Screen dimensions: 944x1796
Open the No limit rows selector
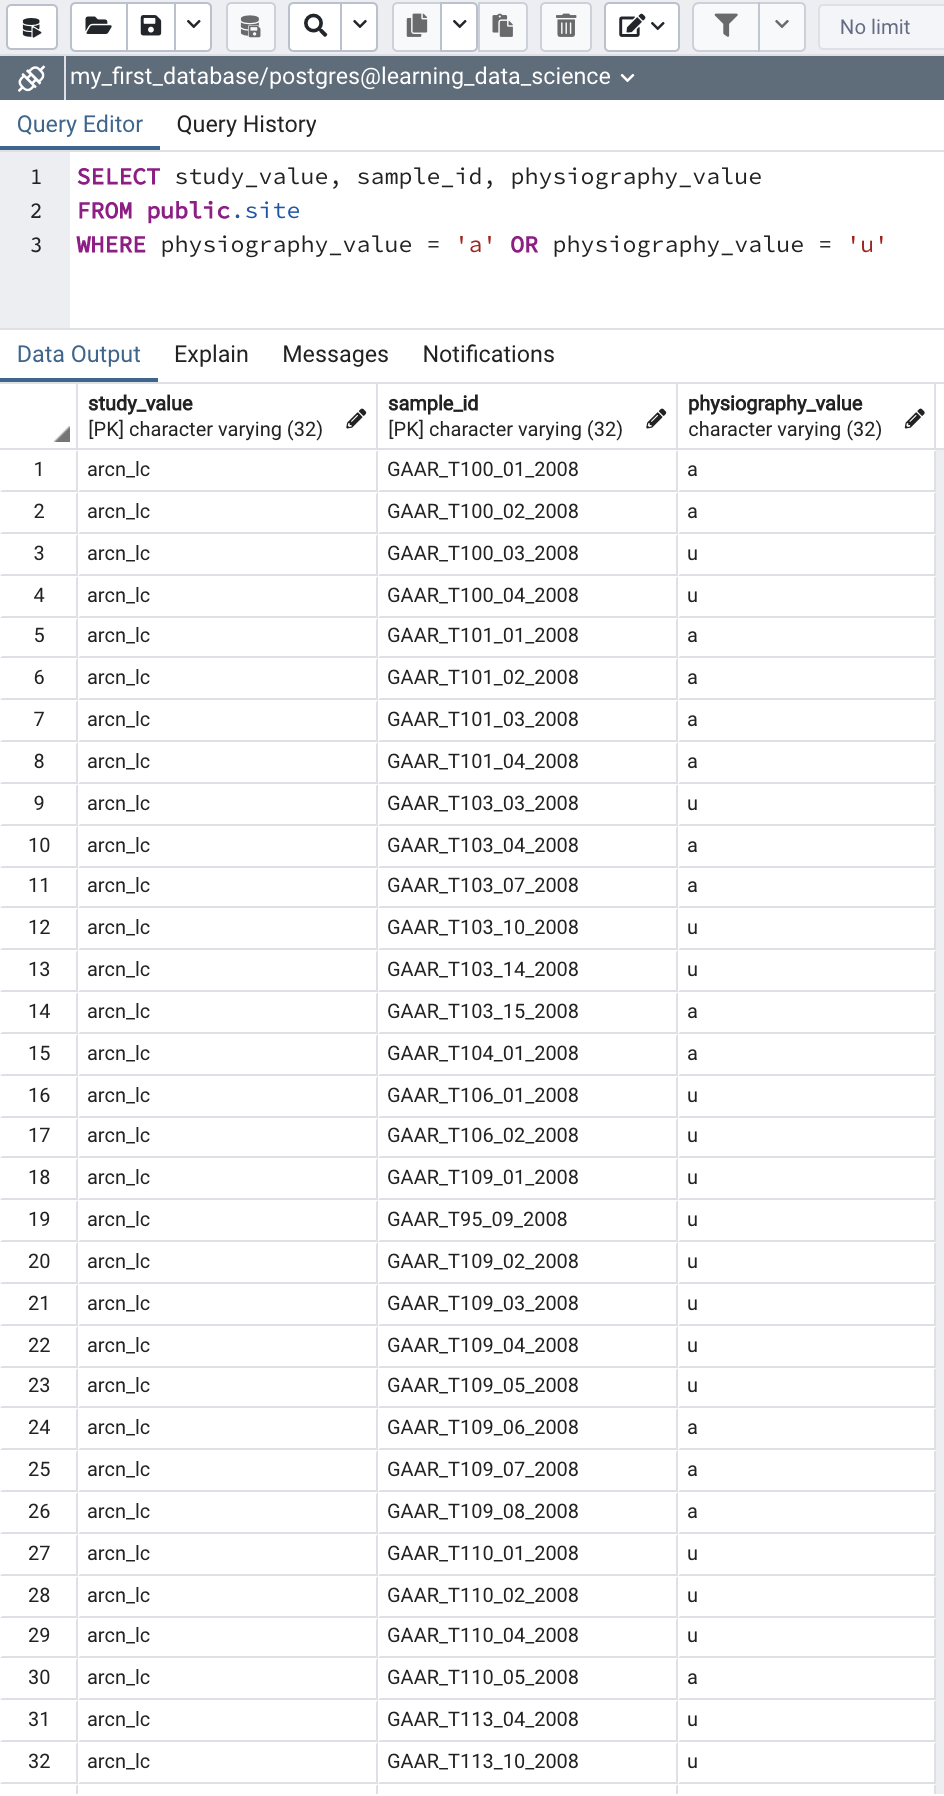pyautogui.click(x=878, y=27)
